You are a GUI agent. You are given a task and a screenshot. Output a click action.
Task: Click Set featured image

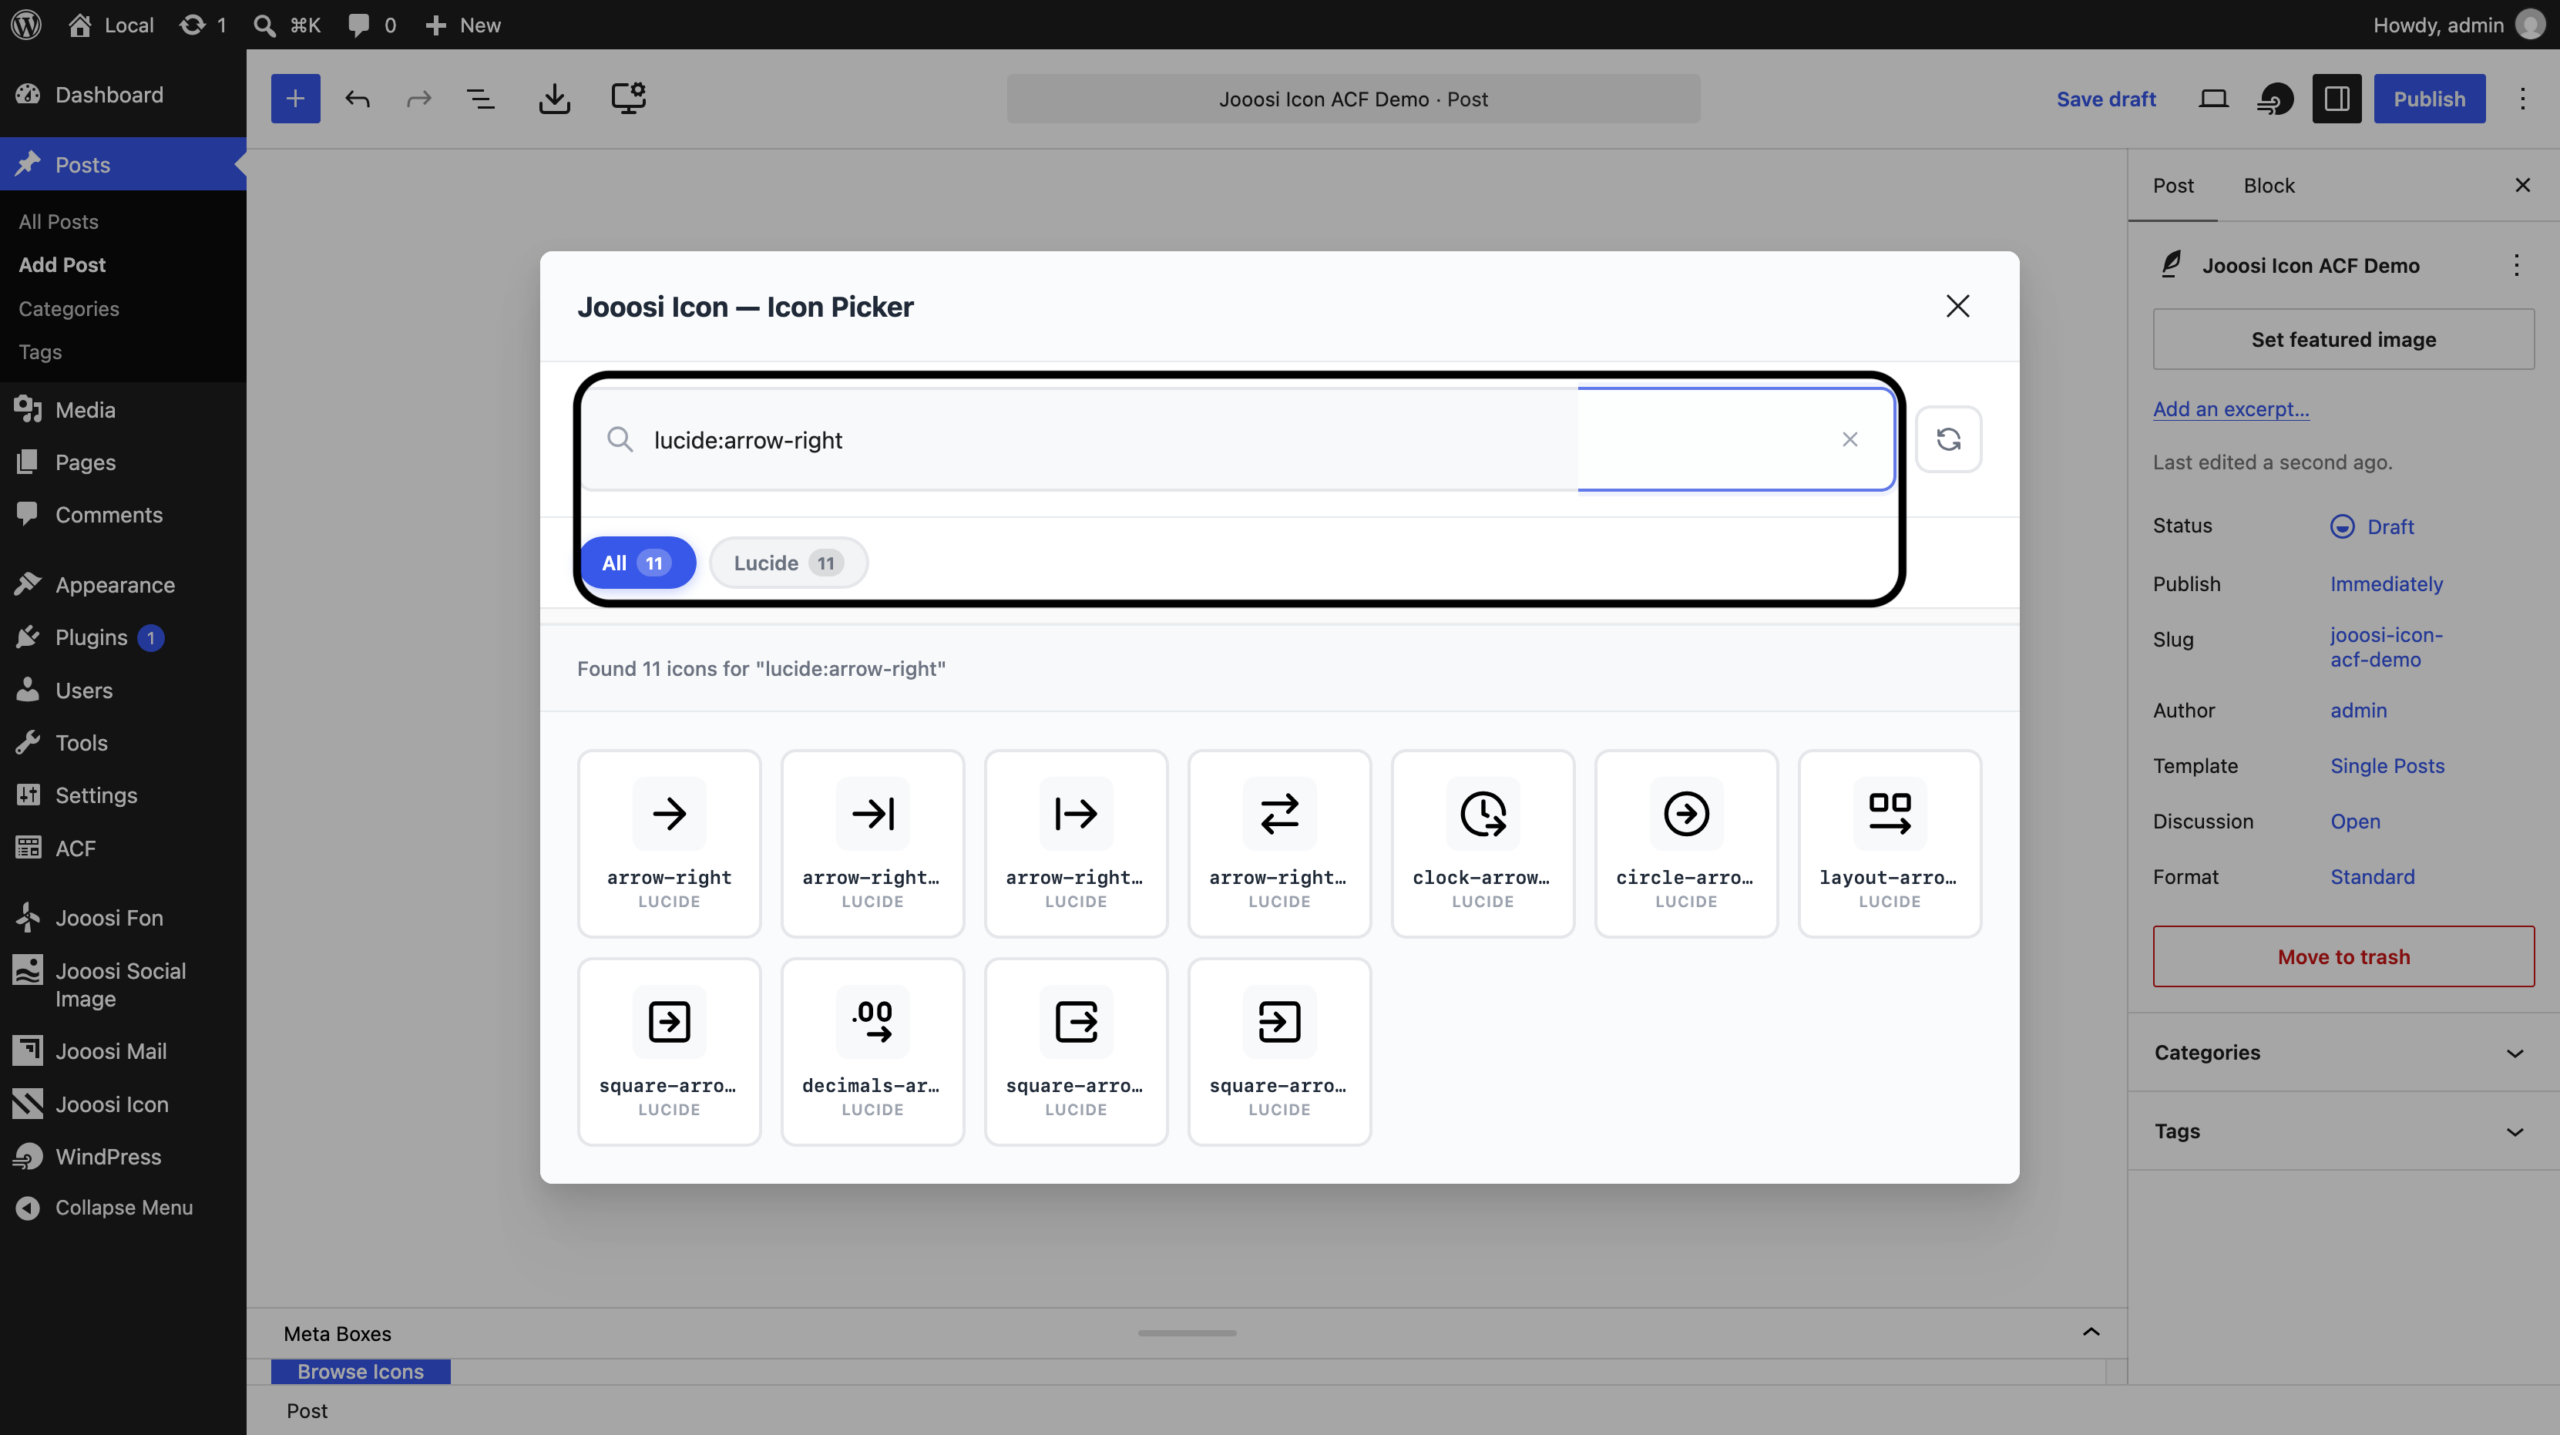click(2343, 339)
